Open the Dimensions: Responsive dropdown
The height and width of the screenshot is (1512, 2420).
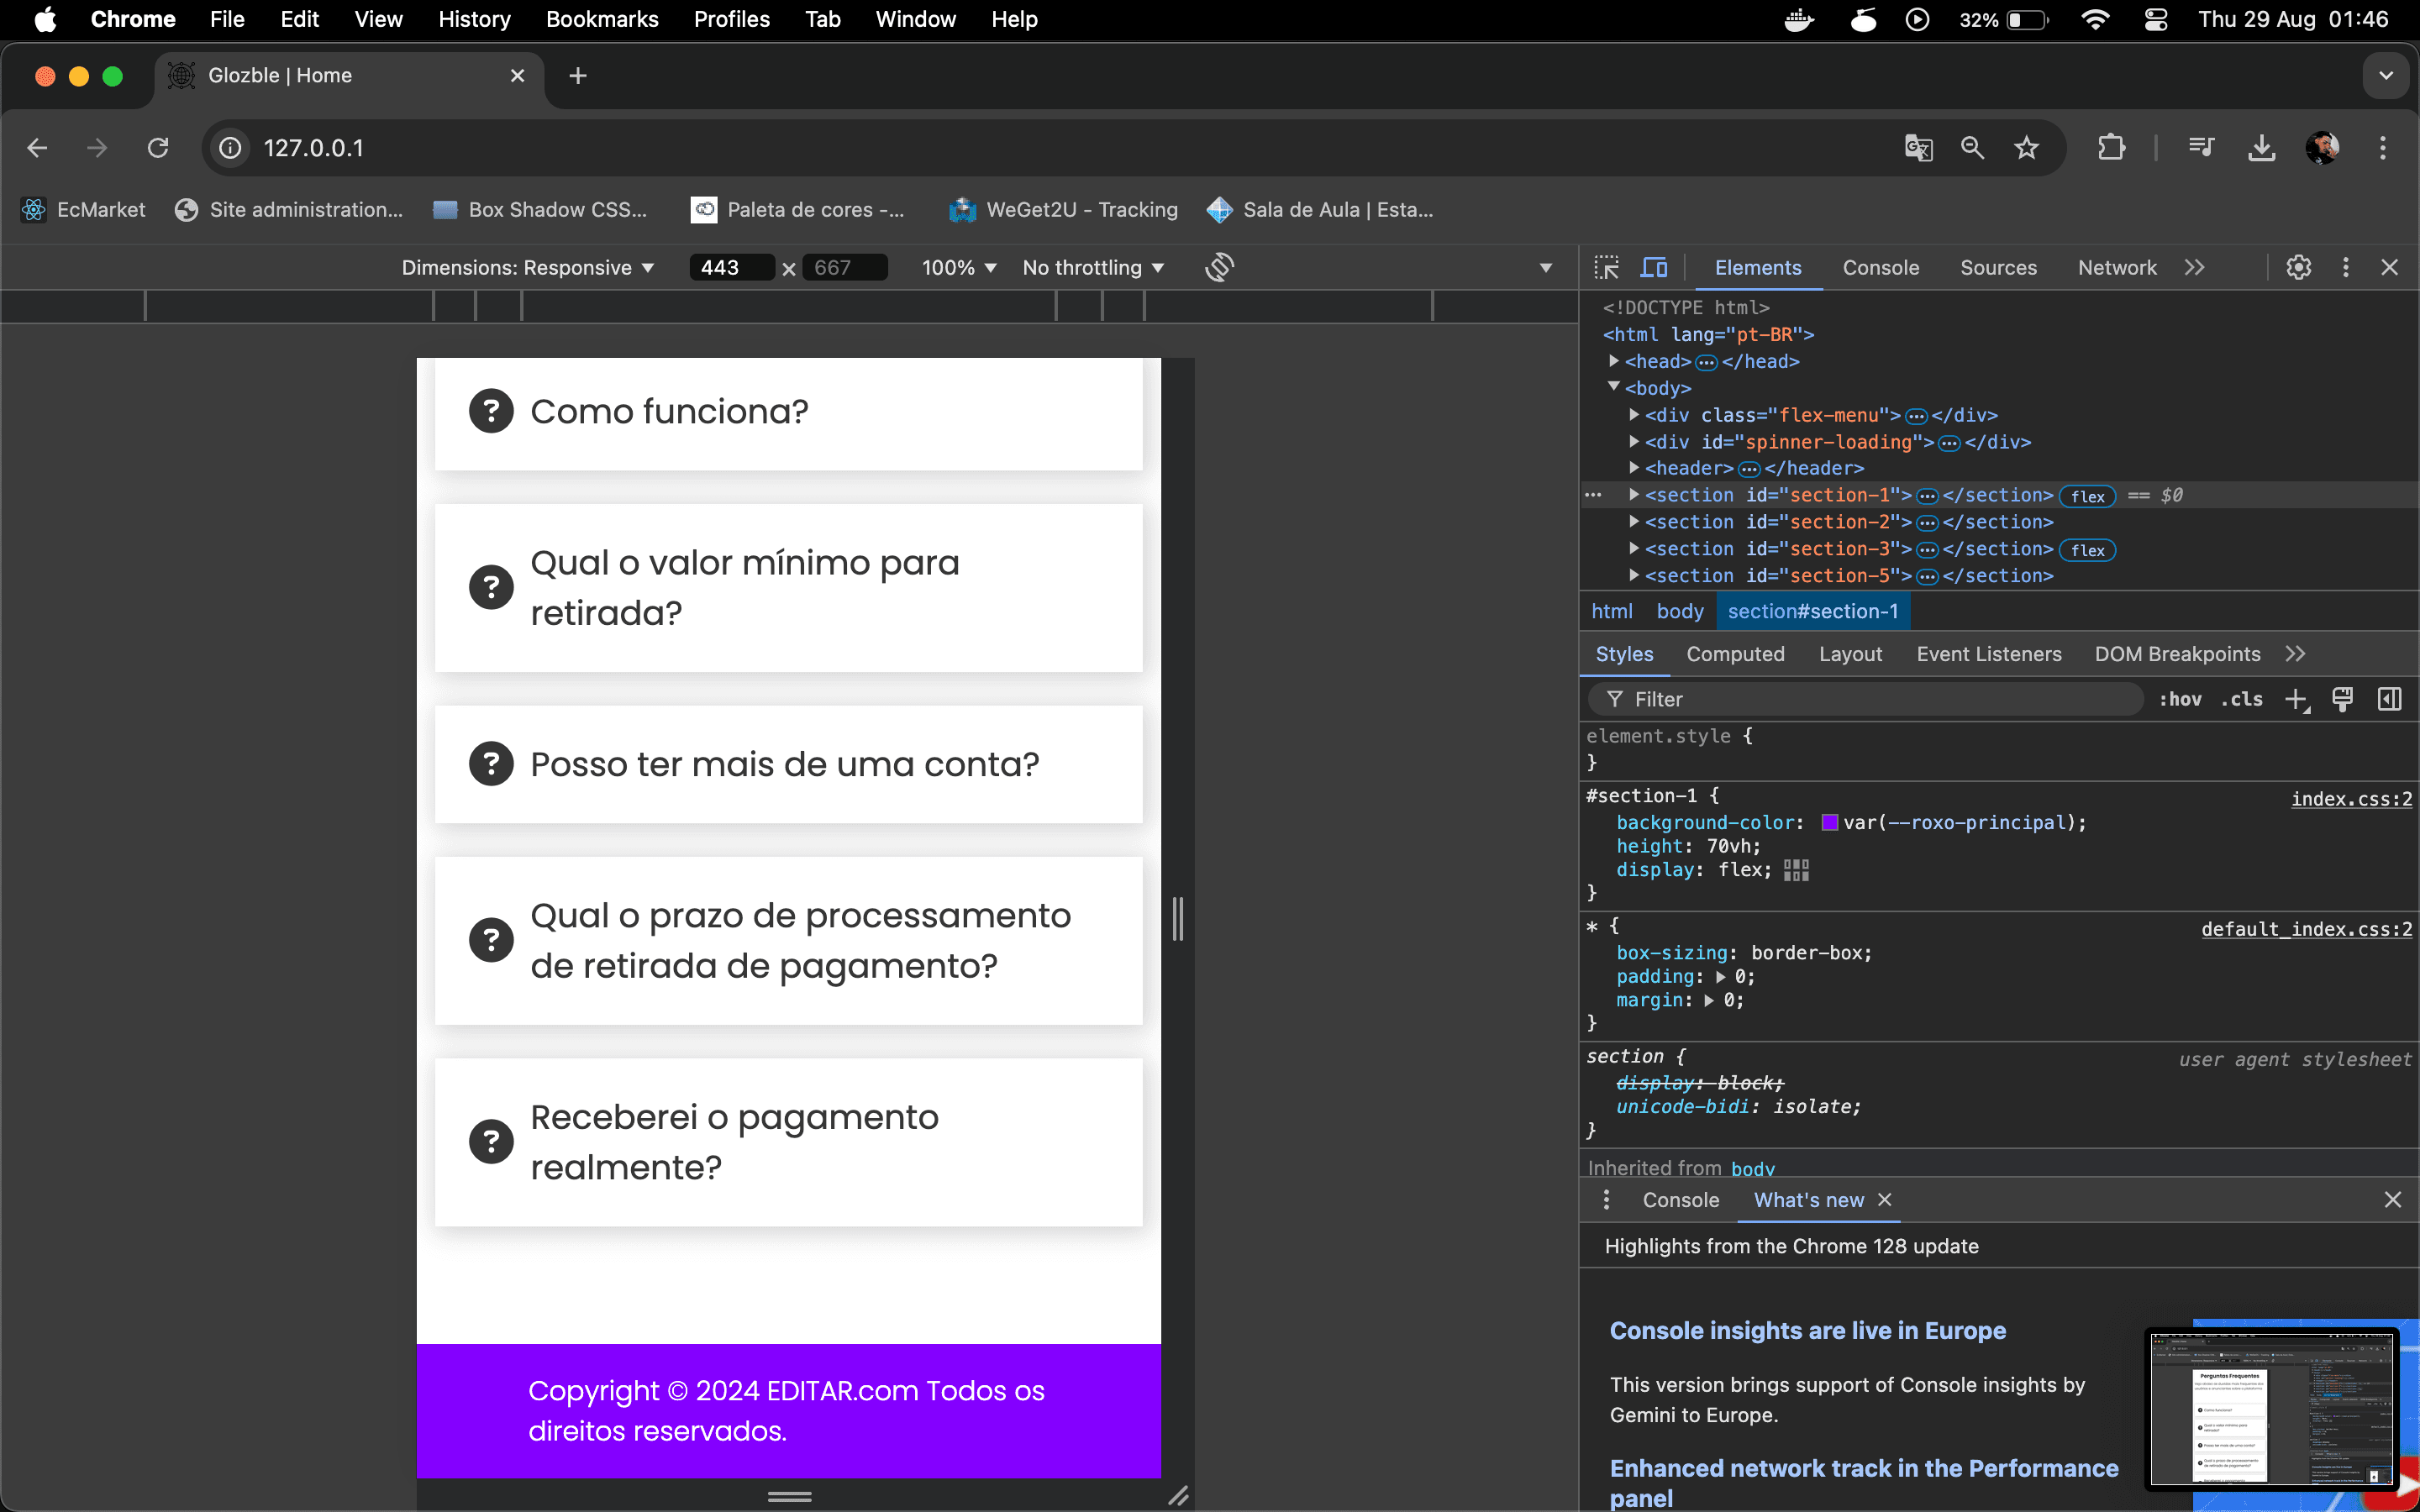(x=528, y=268)
